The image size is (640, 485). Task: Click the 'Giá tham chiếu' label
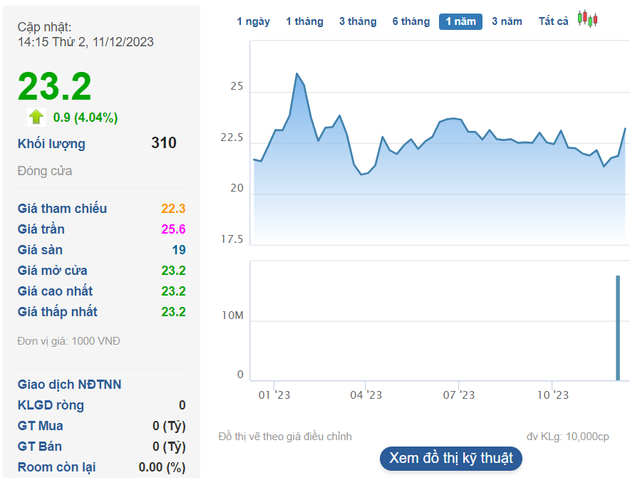[62, 208]
